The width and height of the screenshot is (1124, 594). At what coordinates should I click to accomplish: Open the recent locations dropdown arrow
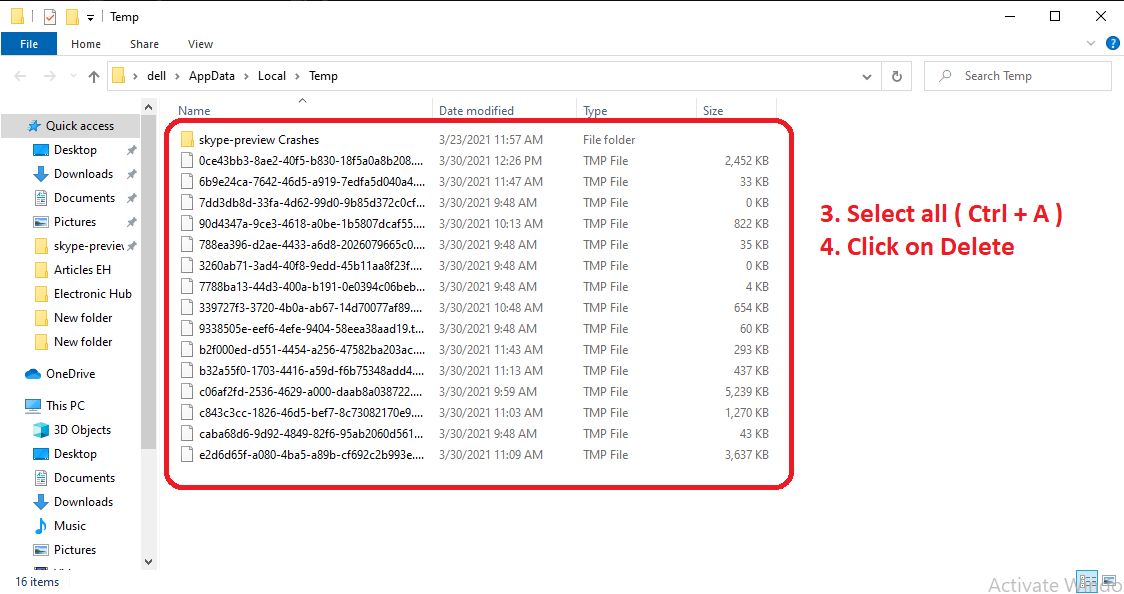point(73,76)
